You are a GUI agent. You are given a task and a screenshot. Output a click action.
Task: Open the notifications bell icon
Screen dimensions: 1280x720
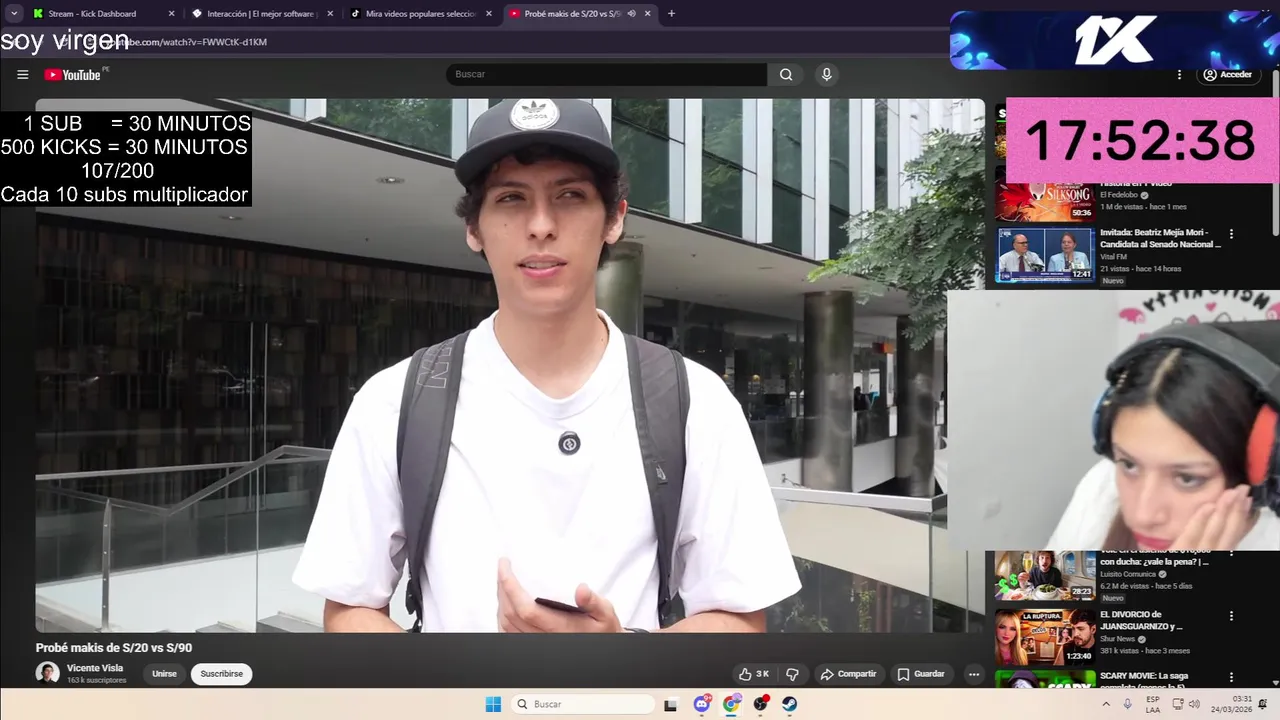[1263, 704]
